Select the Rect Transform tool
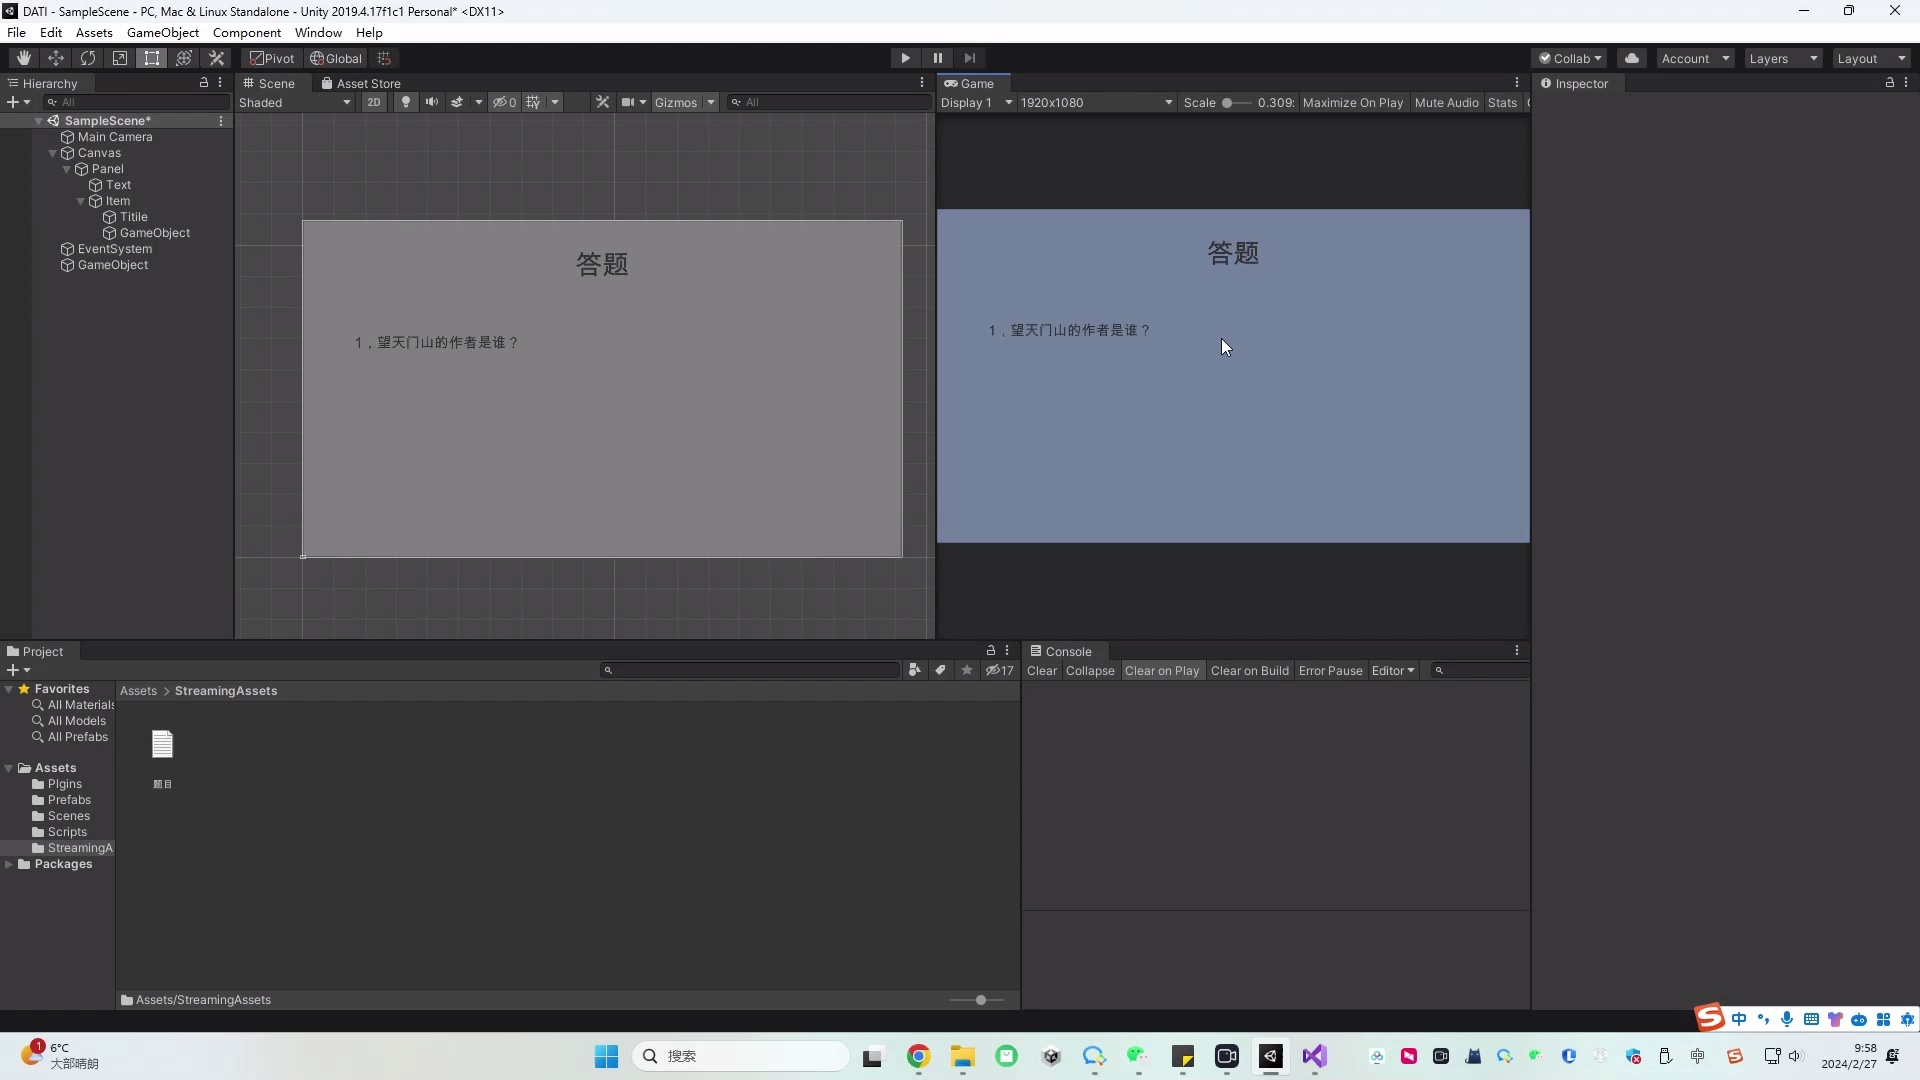Viewport: 1920px width, 1080px height. [x=151, y=58]
